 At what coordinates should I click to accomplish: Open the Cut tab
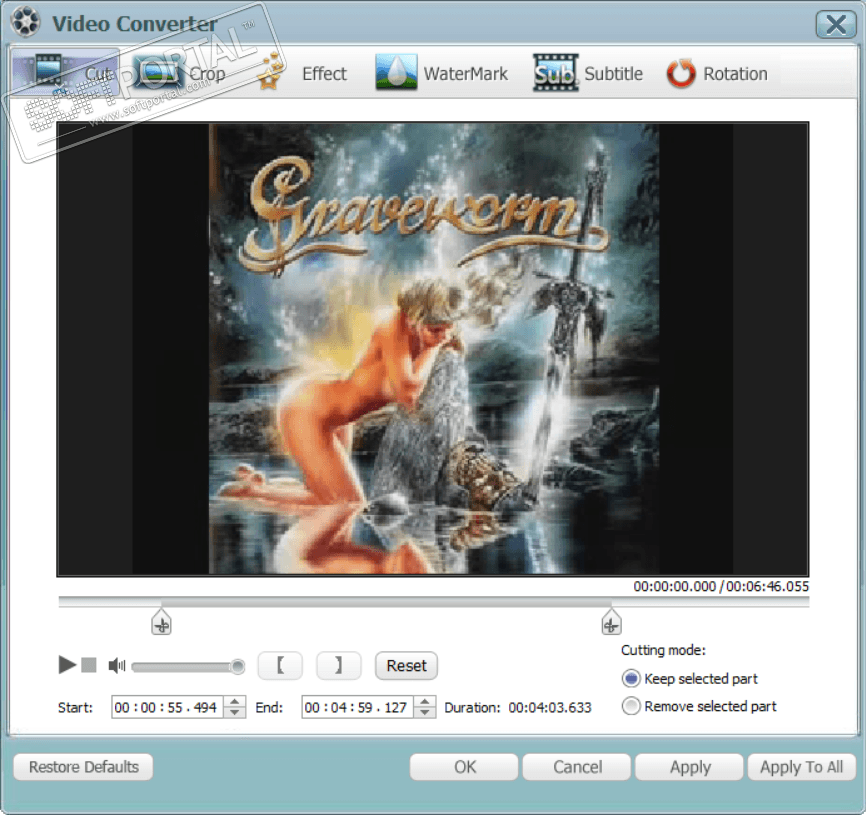click(x=65, y=73)
